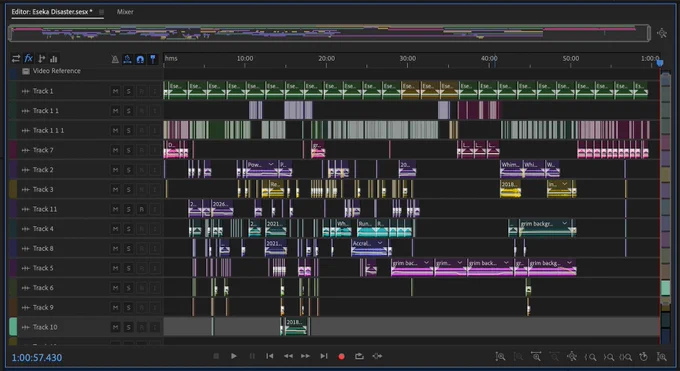Click the Track 10 green color swatch

point(13,327)
